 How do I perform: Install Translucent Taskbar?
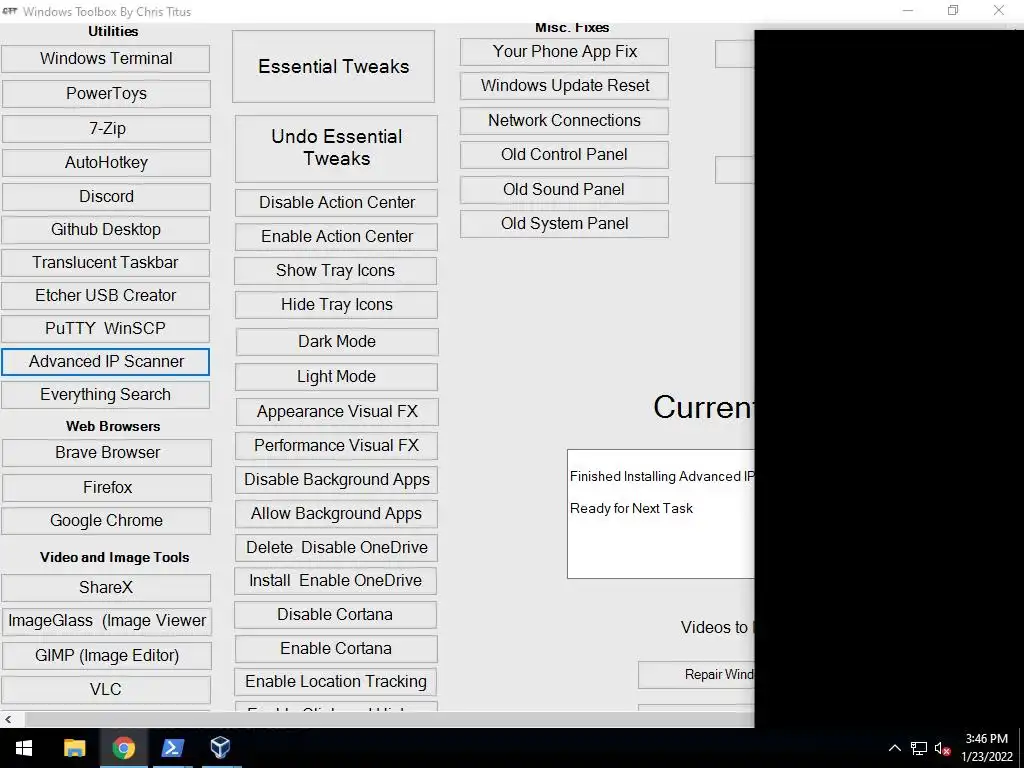tap(106, 263)
